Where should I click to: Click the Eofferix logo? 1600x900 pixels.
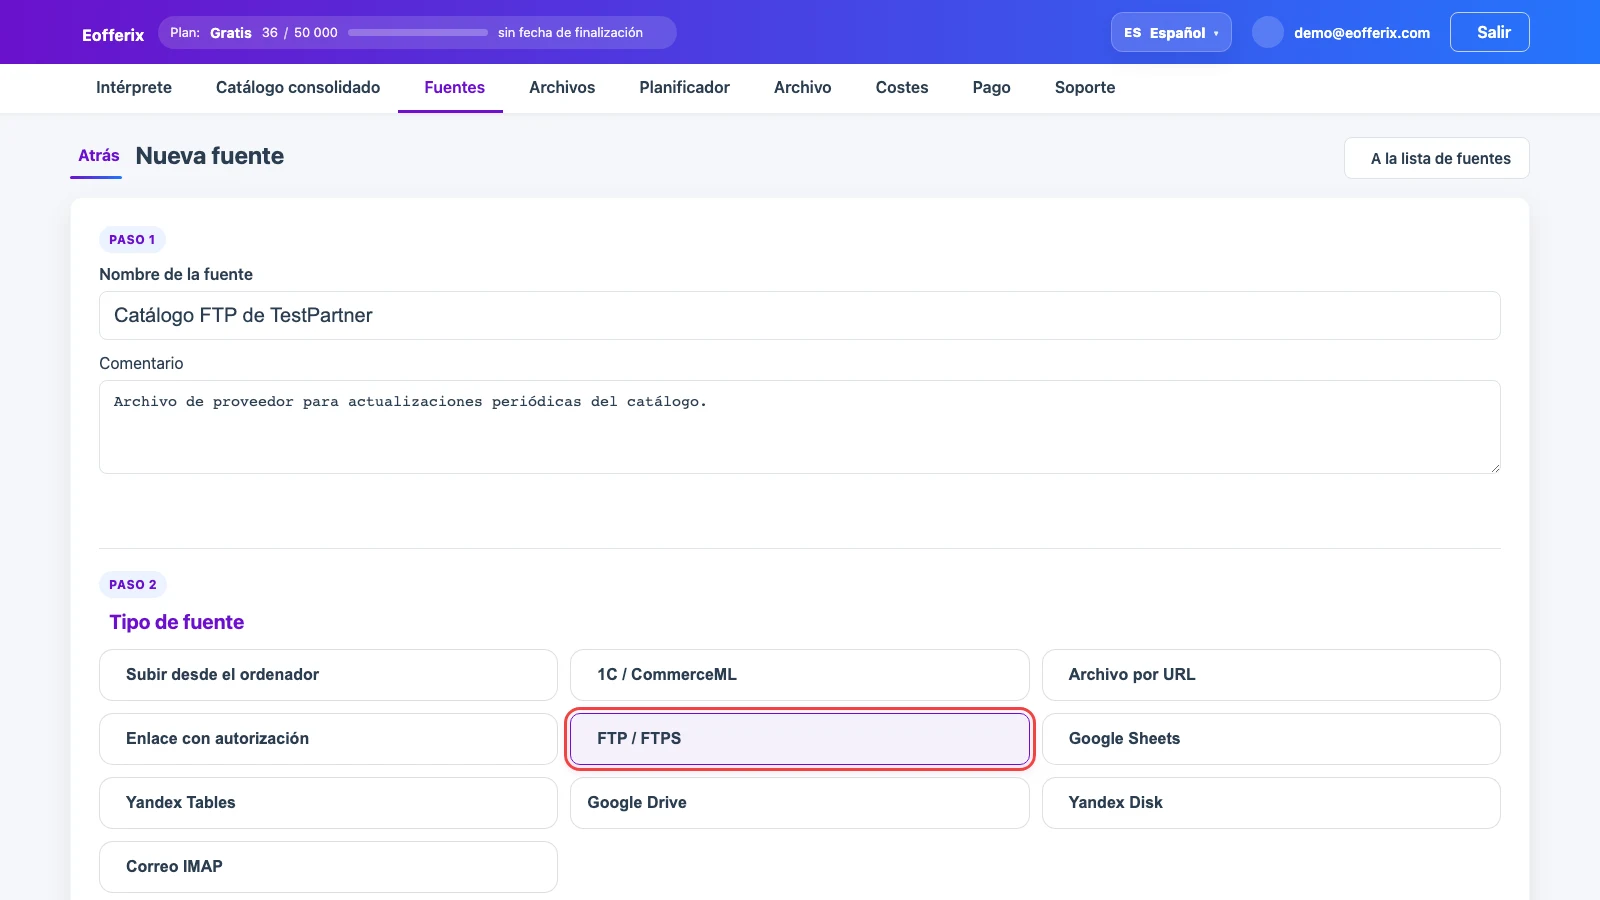[113, 35]
